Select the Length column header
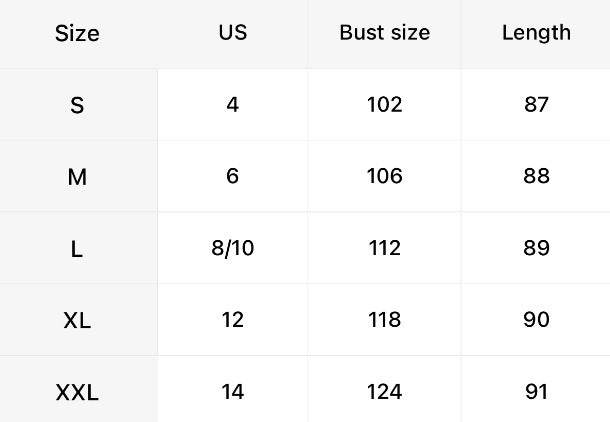The height and width of the screenshot is (422, 610). coord(536,32)
